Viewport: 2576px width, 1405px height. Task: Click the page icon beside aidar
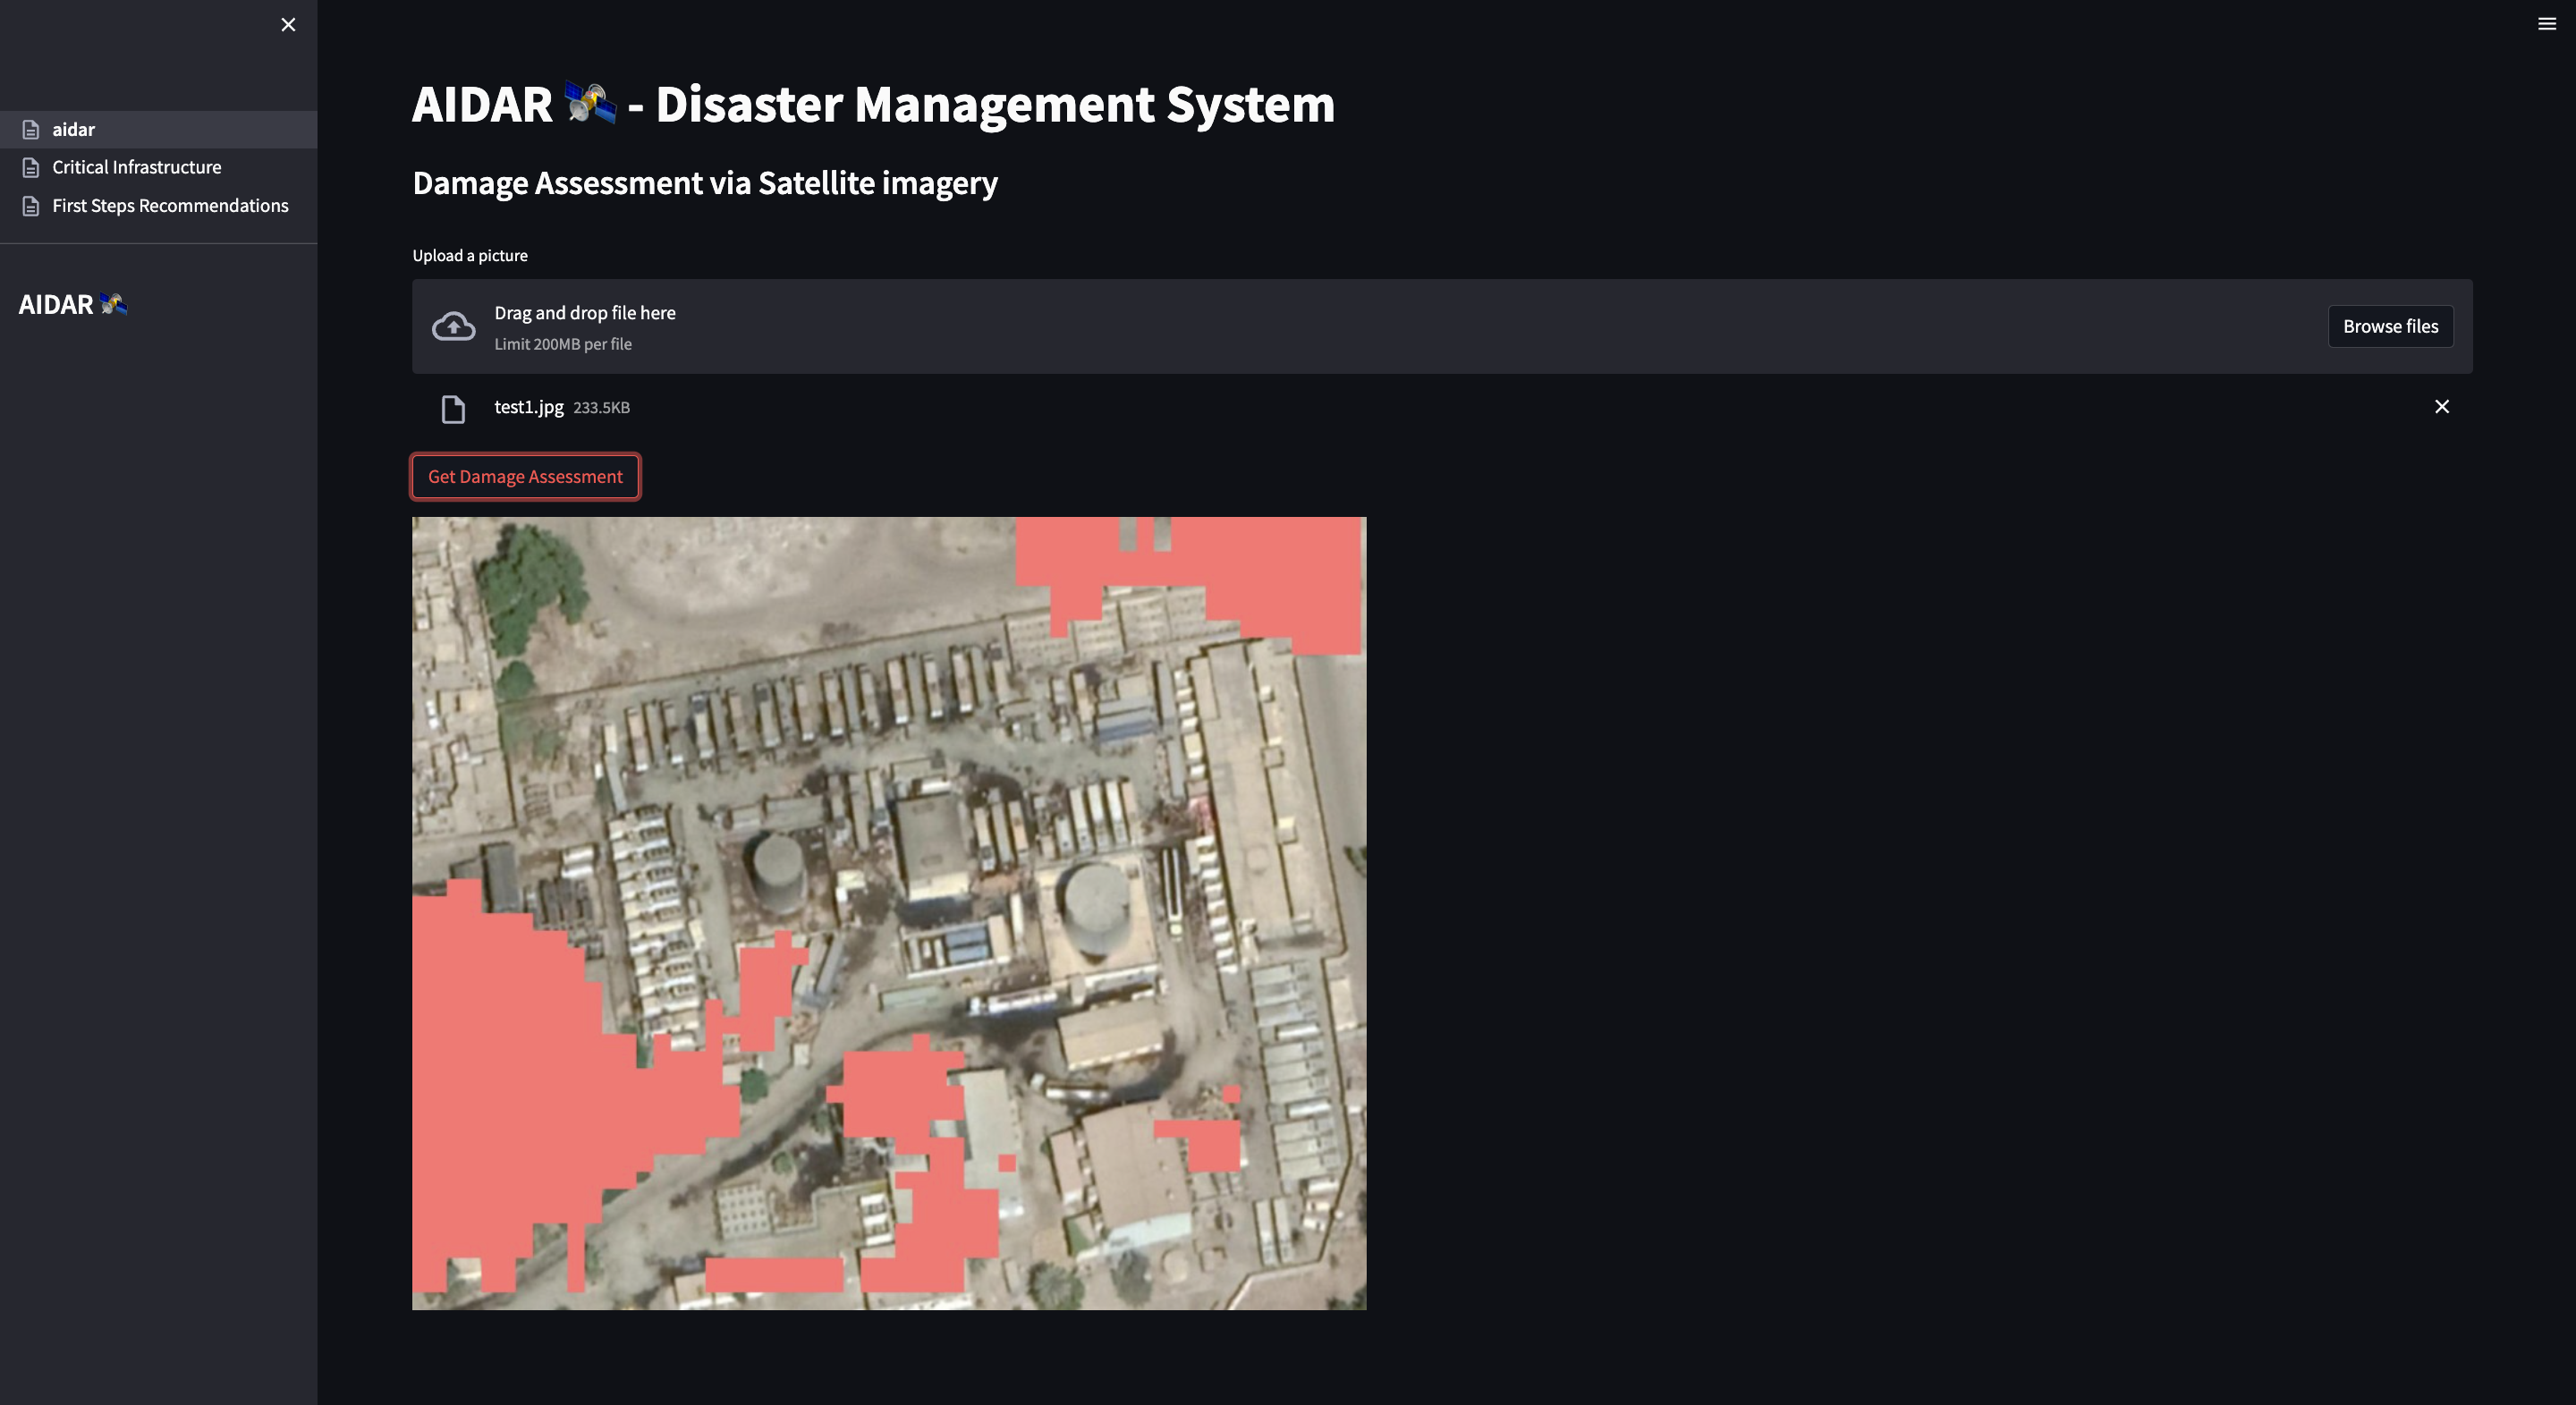click(31, 130)
